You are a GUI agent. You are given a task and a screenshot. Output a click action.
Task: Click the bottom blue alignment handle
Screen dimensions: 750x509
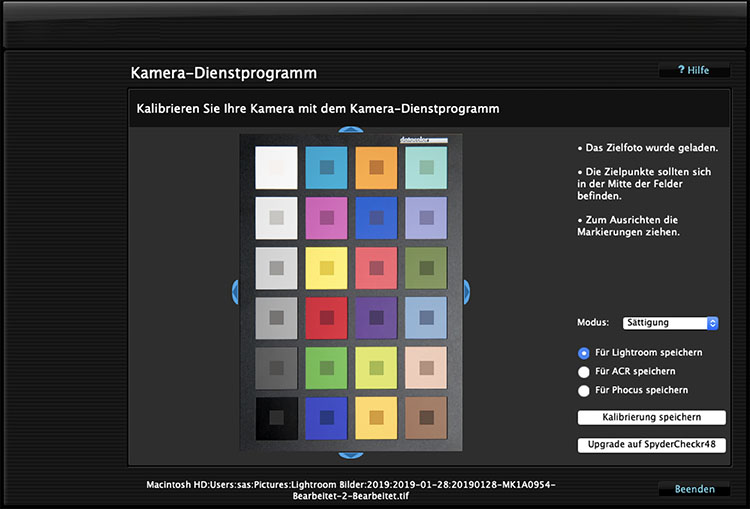pyautogui.click(x=351, y=455)
